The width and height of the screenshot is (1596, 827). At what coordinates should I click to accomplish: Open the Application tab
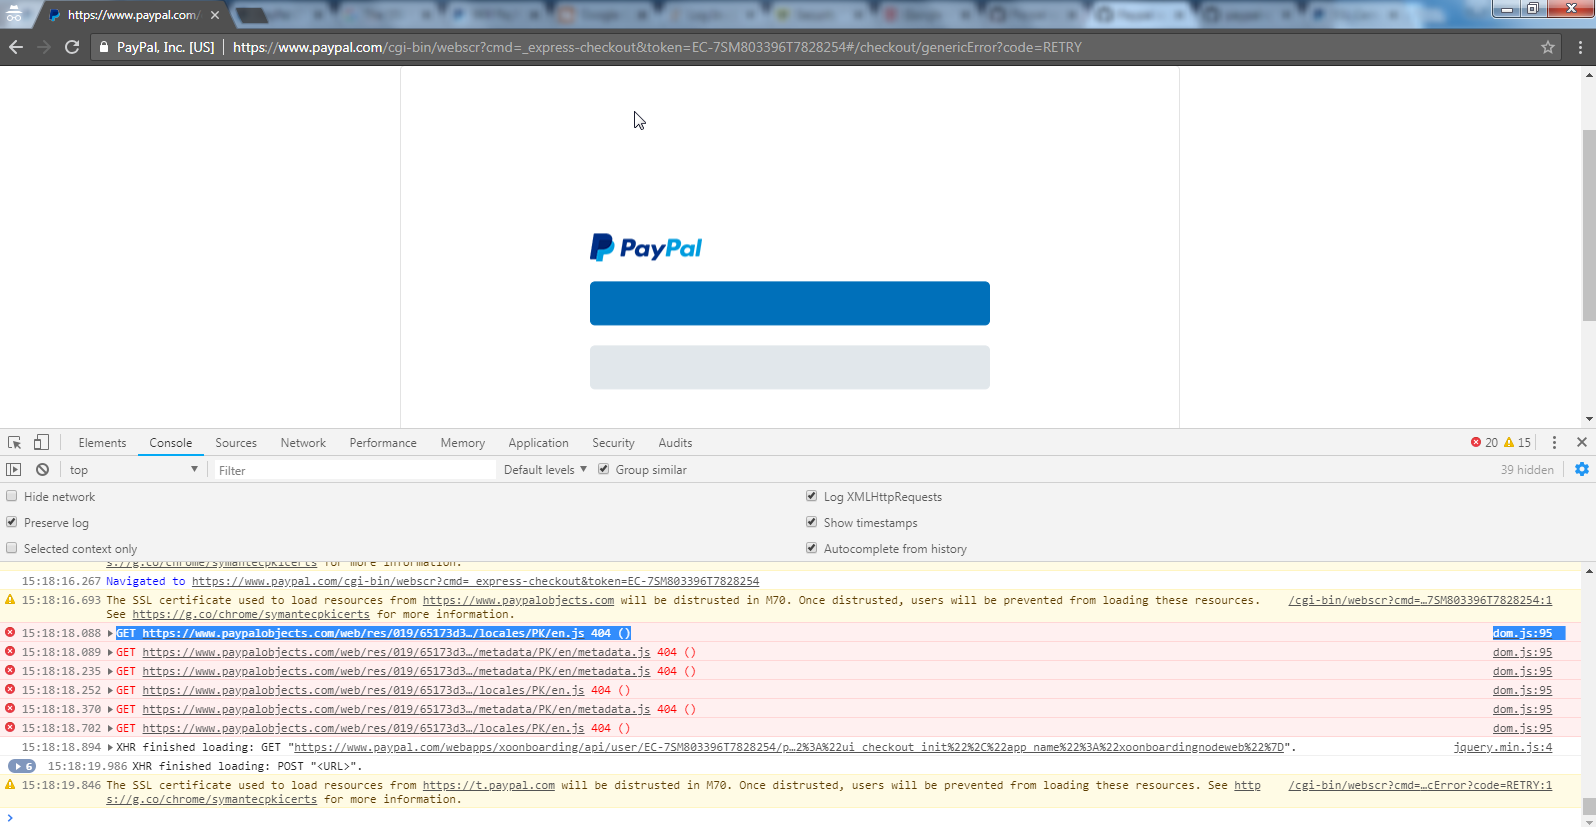pyautogui.click(x=538, y=442)
